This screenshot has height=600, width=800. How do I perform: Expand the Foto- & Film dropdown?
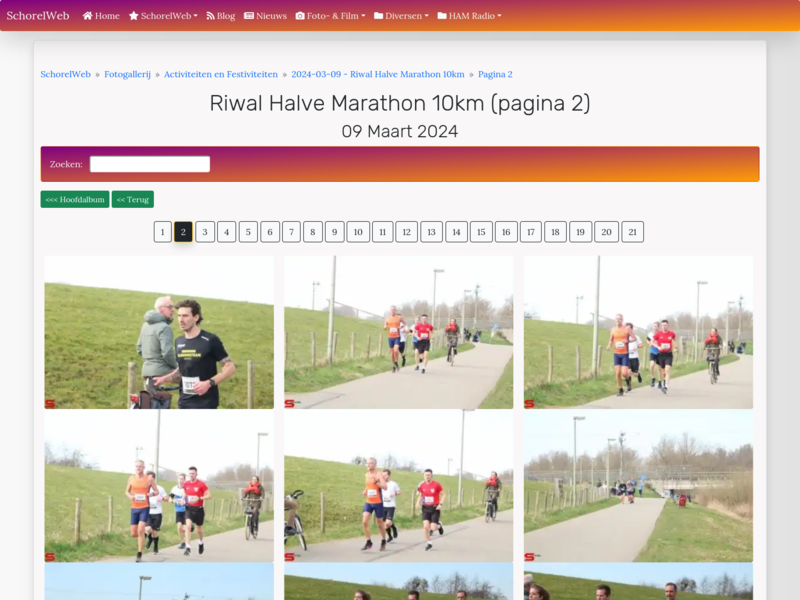[331, 16]
